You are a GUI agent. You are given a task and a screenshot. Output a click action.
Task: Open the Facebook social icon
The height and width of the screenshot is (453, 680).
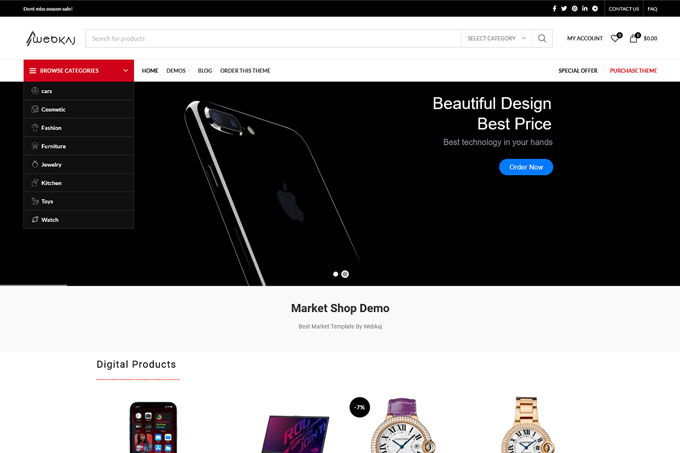pos(554,9)
